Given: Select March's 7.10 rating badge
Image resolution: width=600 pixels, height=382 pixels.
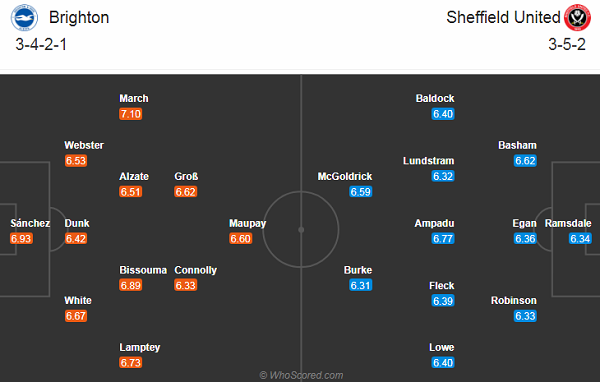Looking at the screenshot, I should (x=130, y=114).
